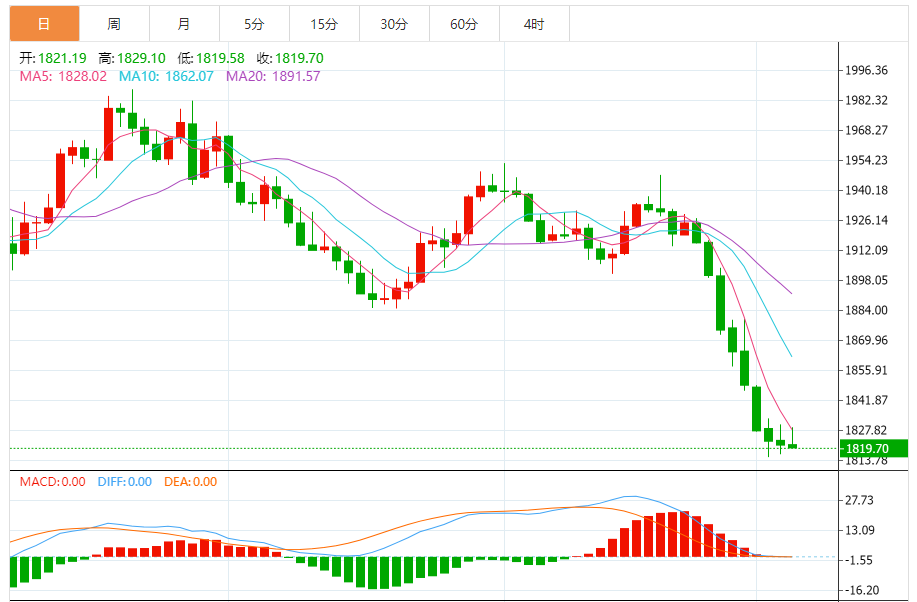Switch to the 月 monthly tab

click(x=184, y=24)
